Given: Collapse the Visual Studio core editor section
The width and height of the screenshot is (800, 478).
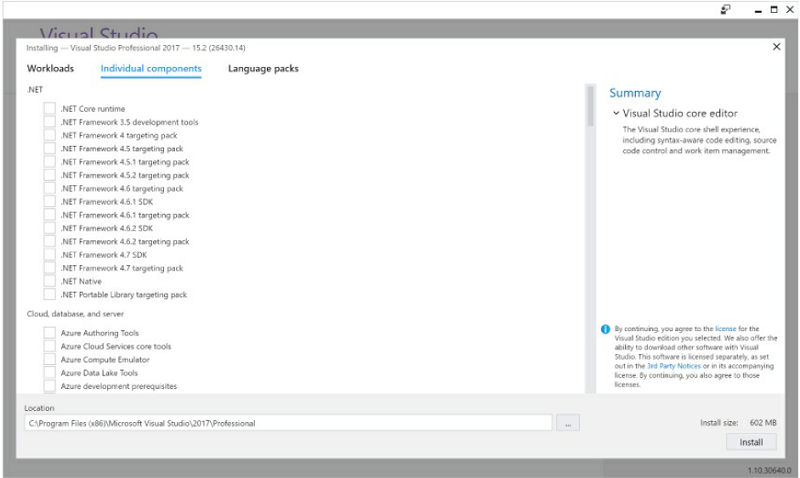Looking at the screenshot, I should pos(616,113).
